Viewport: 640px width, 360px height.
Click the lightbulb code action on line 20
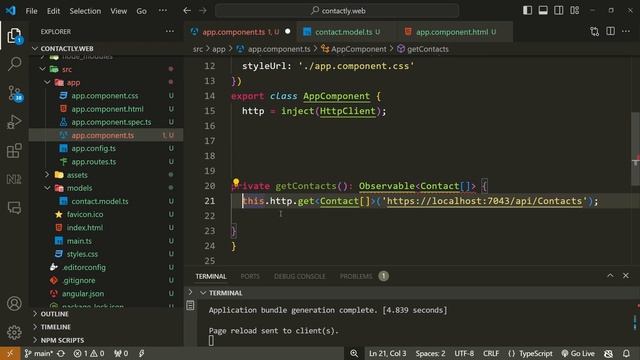[x=236, y=182]
